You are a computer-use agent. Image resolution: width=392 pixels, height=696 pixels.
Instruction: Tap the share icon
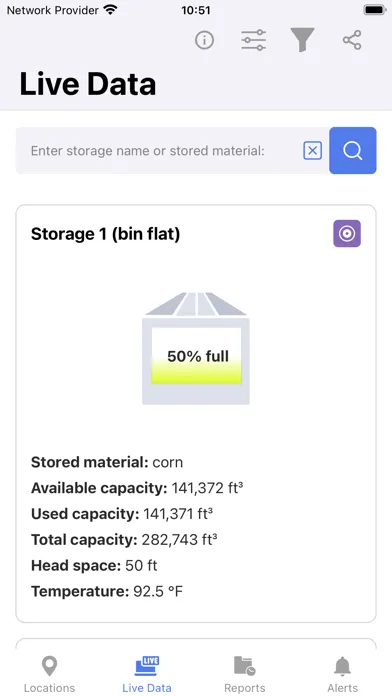[x=352, y=40]
